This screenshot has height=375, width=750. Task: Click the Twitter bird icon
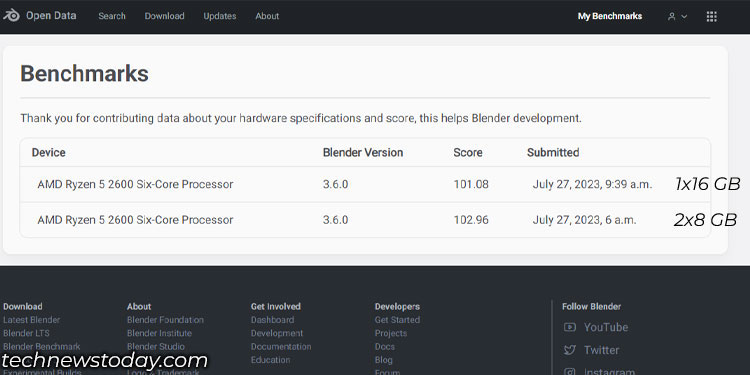570,350
